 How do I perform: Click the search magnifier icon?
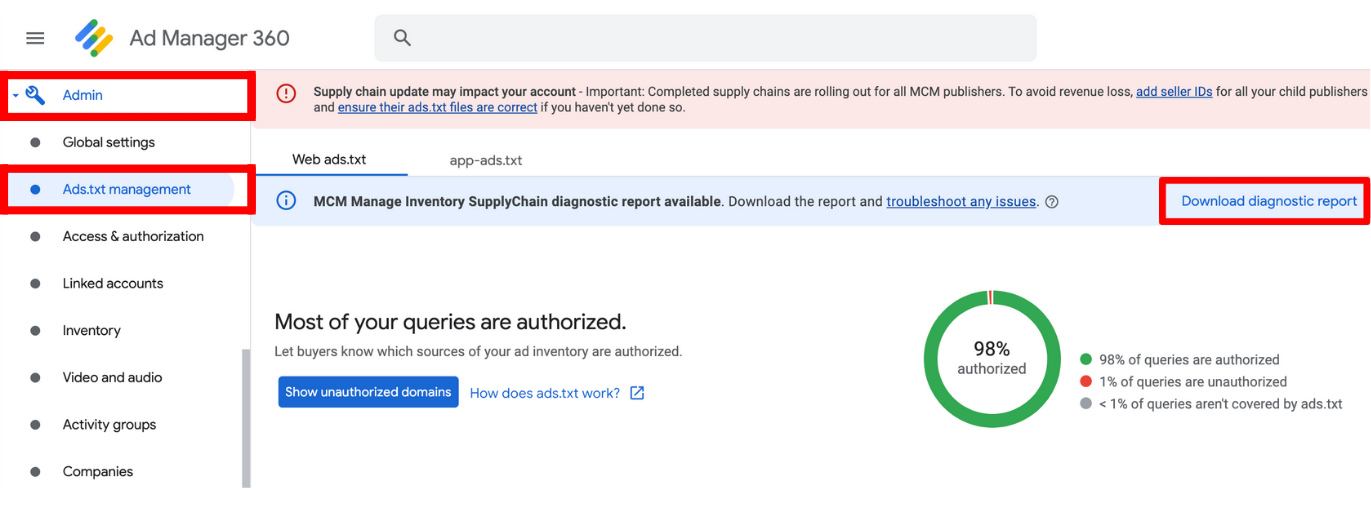pyautogui.click(x=402, y=38)
